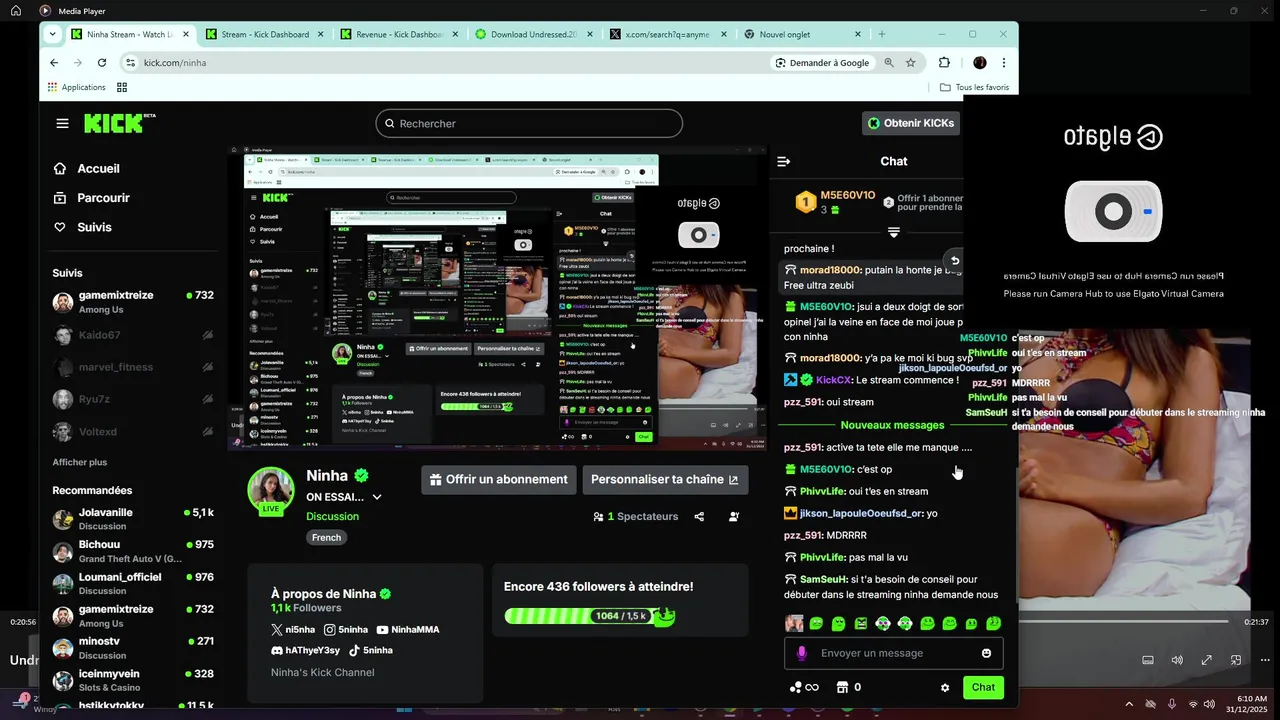
Task: Go back with browser back arrow
Action: (x=54, y=62)
